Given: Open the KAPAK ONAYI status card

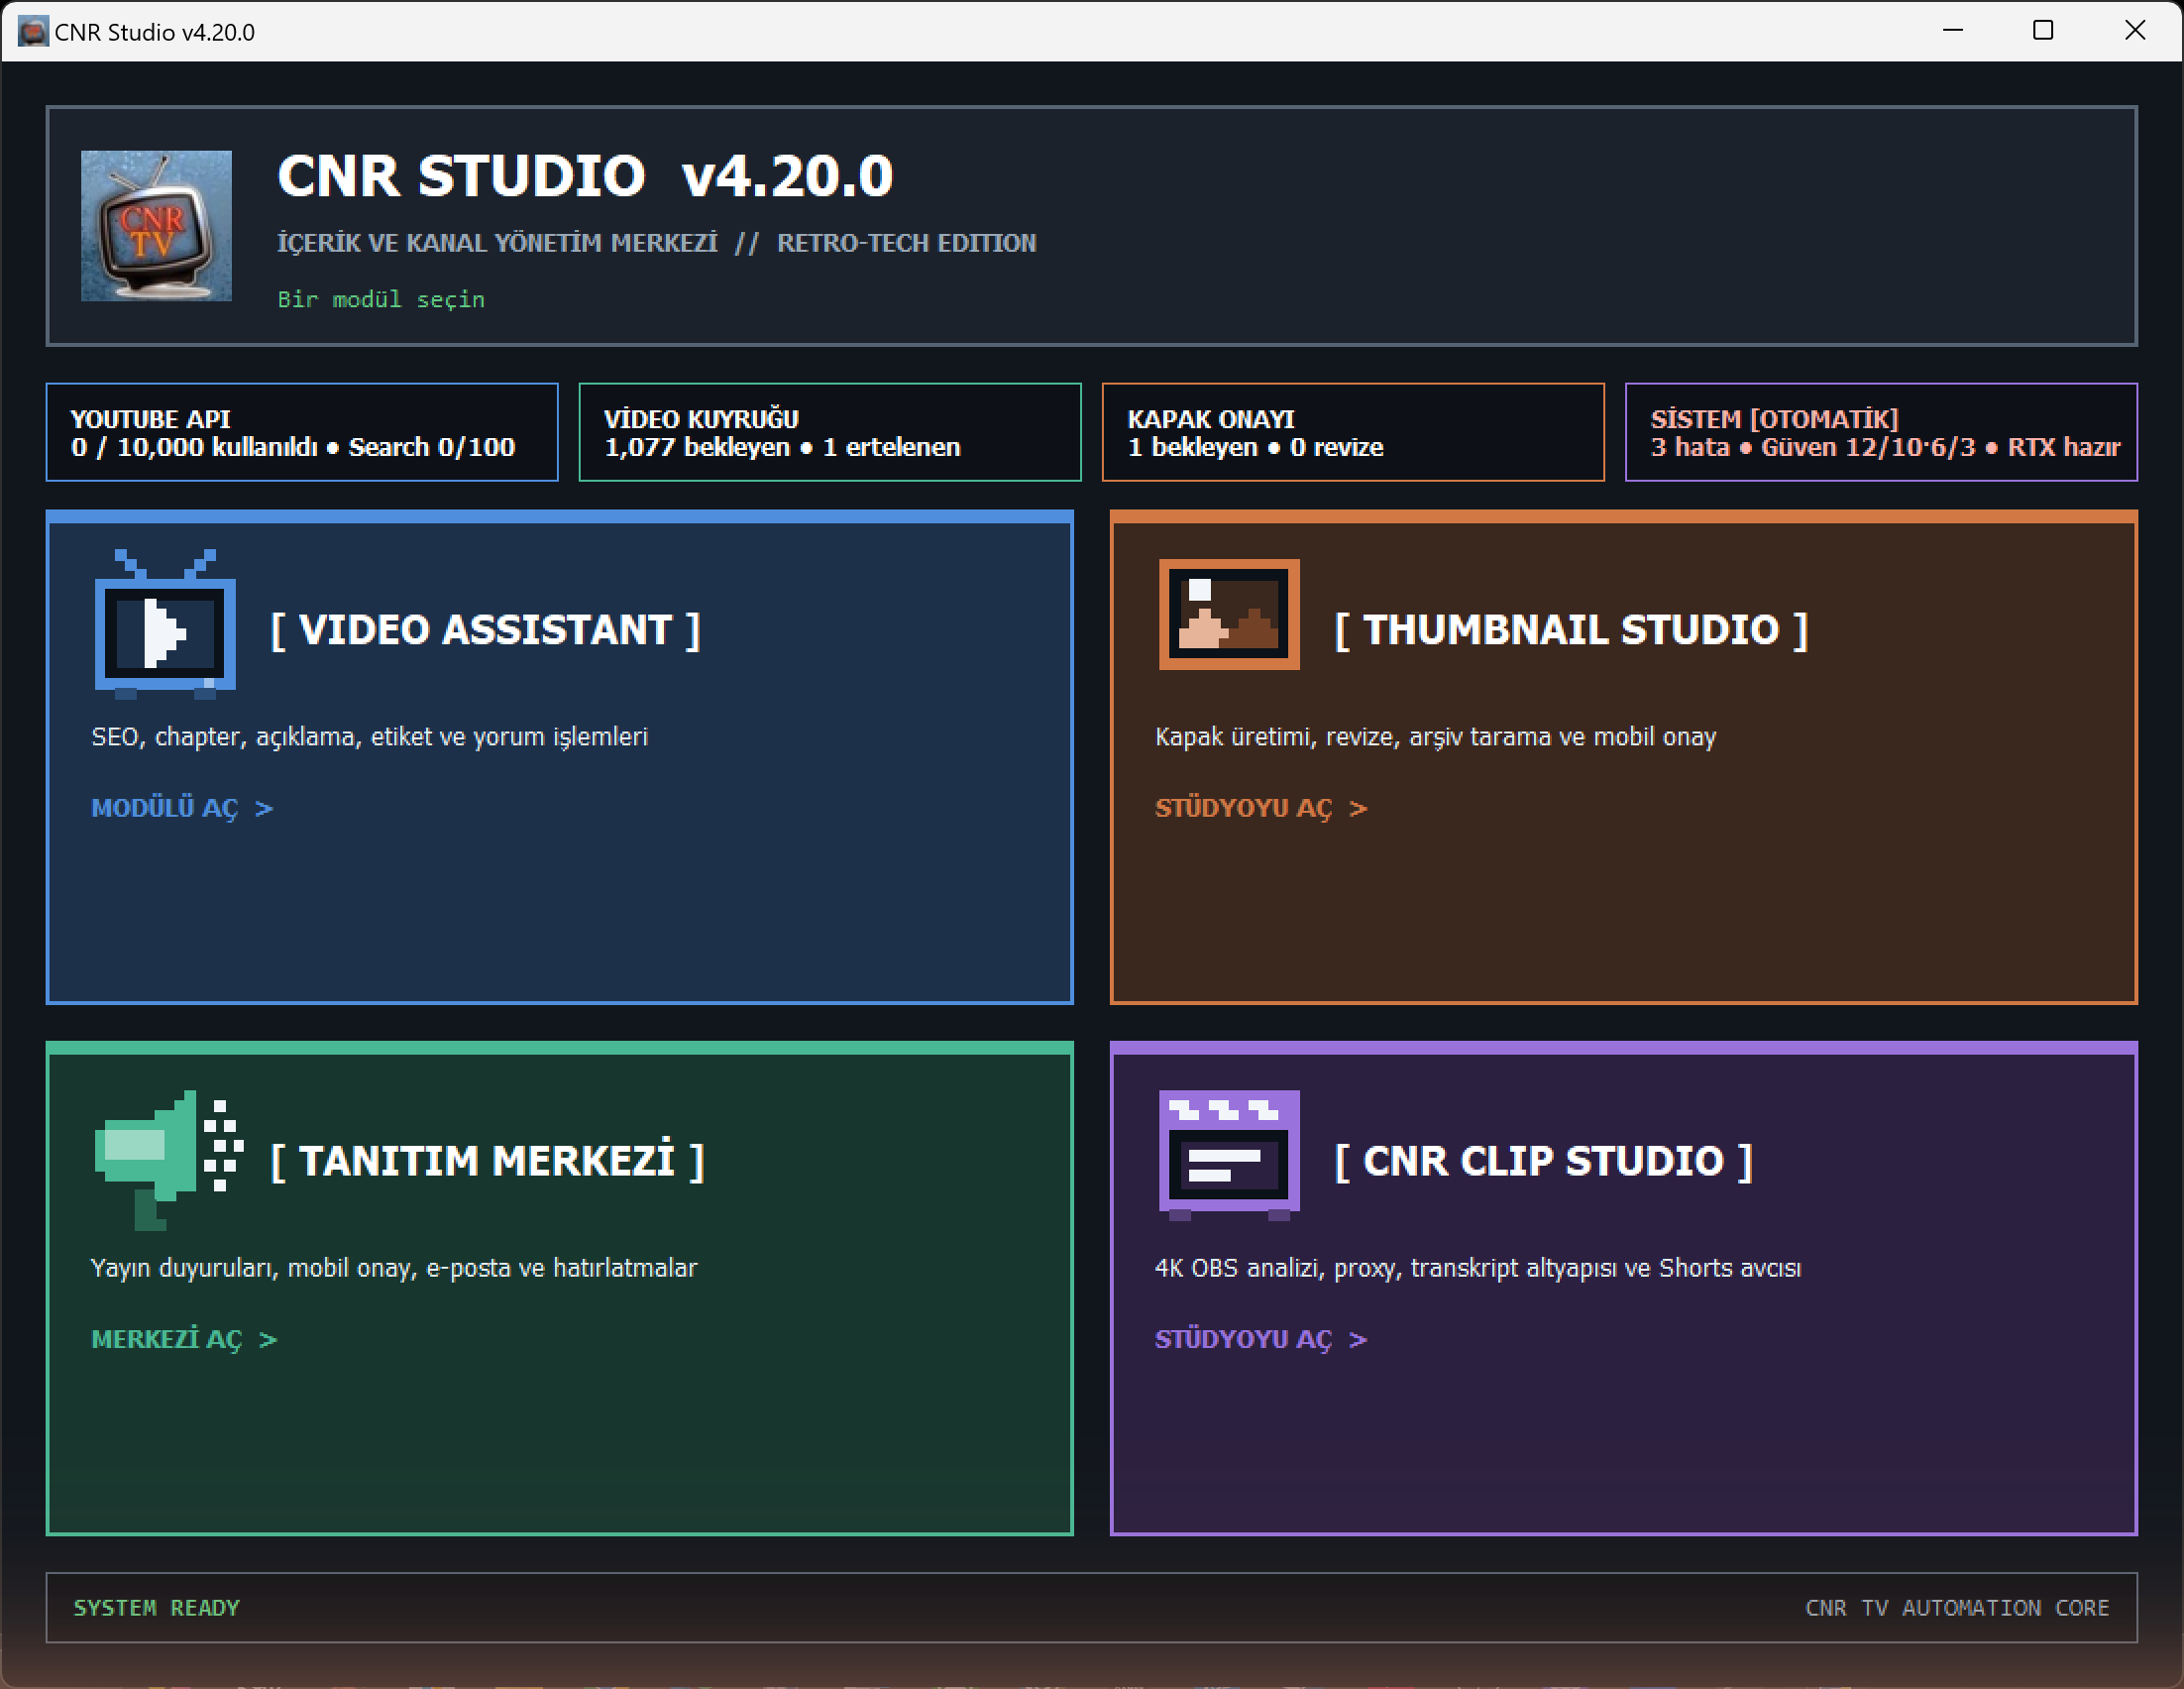Looking at the screenshot, I should tap(1353, 432).
